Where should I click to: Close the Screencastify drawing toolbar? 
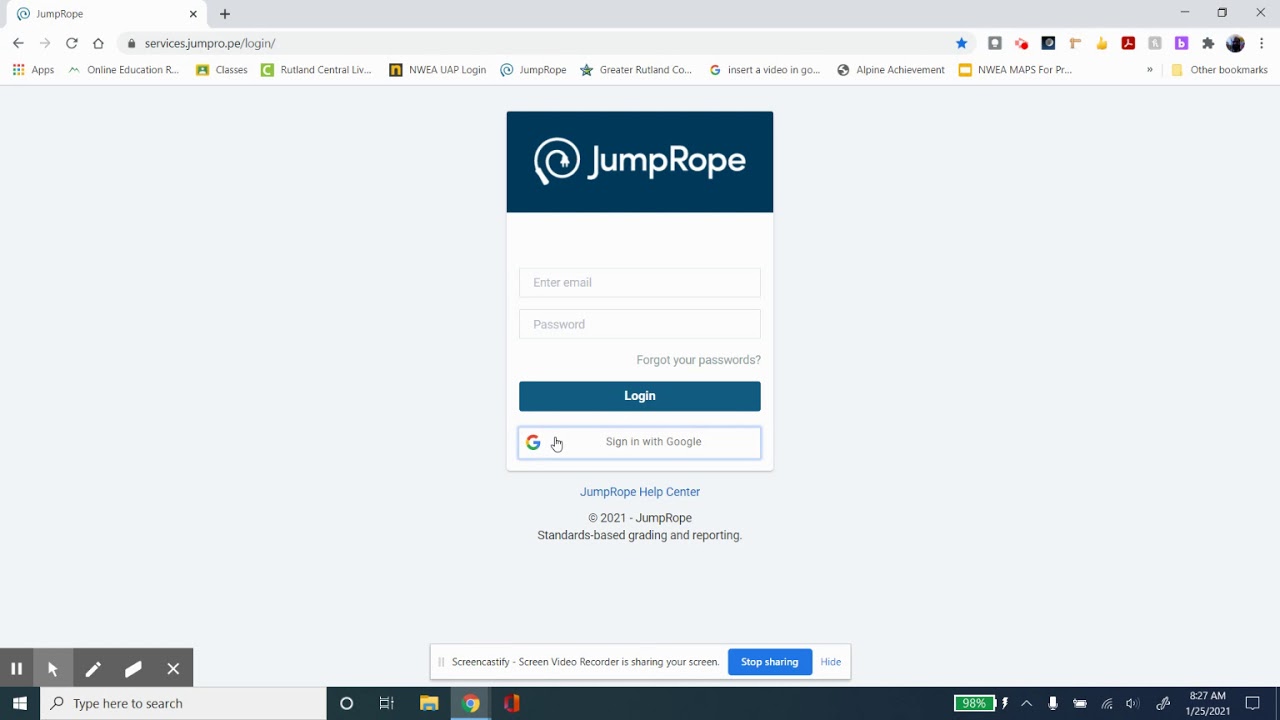(173, 669)
